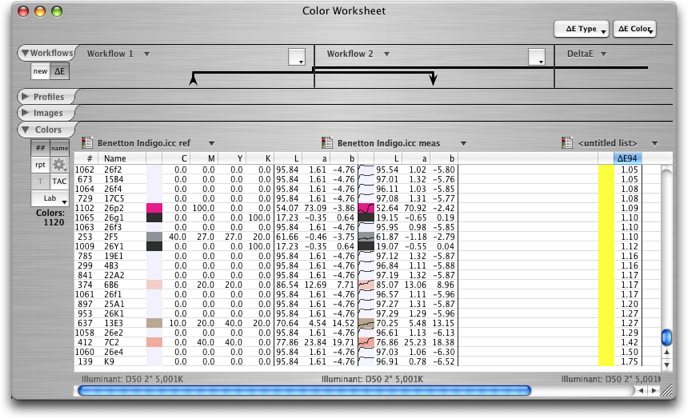Click the Workflow 2 small popup box
Screen dimensions: 688x419
[x=537, y=57]
